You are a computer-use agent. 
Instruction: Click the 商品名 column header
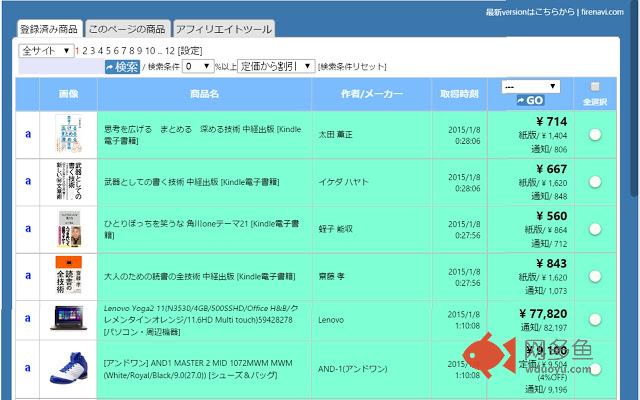204,94
